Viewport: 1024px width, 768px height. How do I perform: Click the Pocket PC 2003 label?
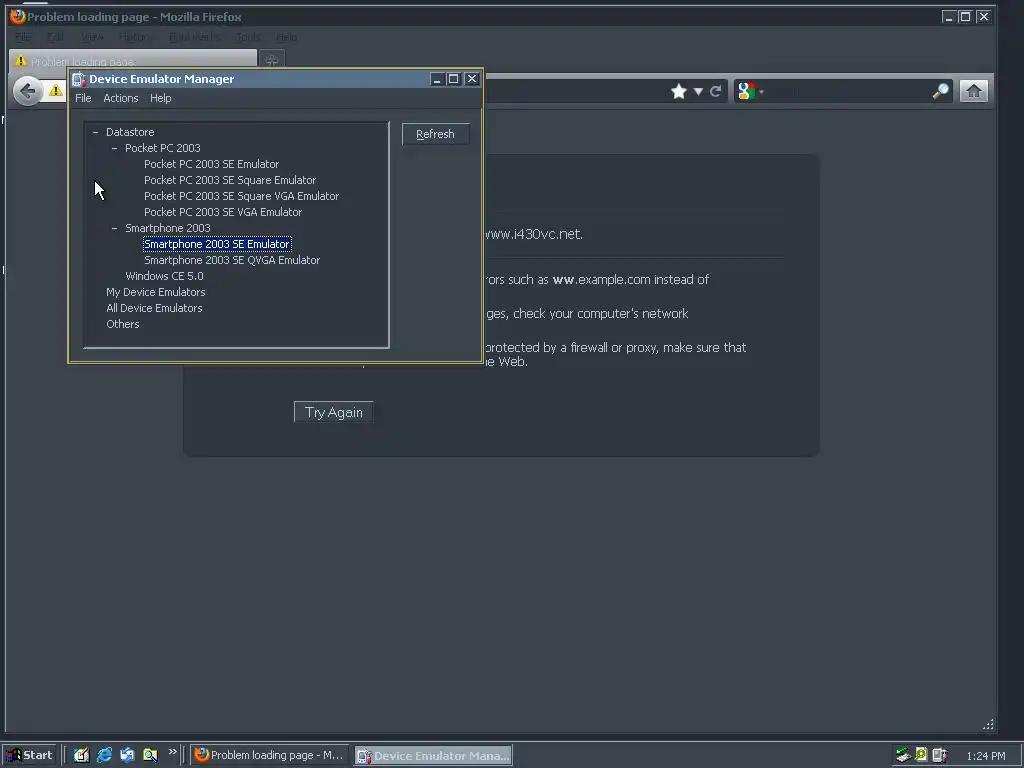(163, 148)
